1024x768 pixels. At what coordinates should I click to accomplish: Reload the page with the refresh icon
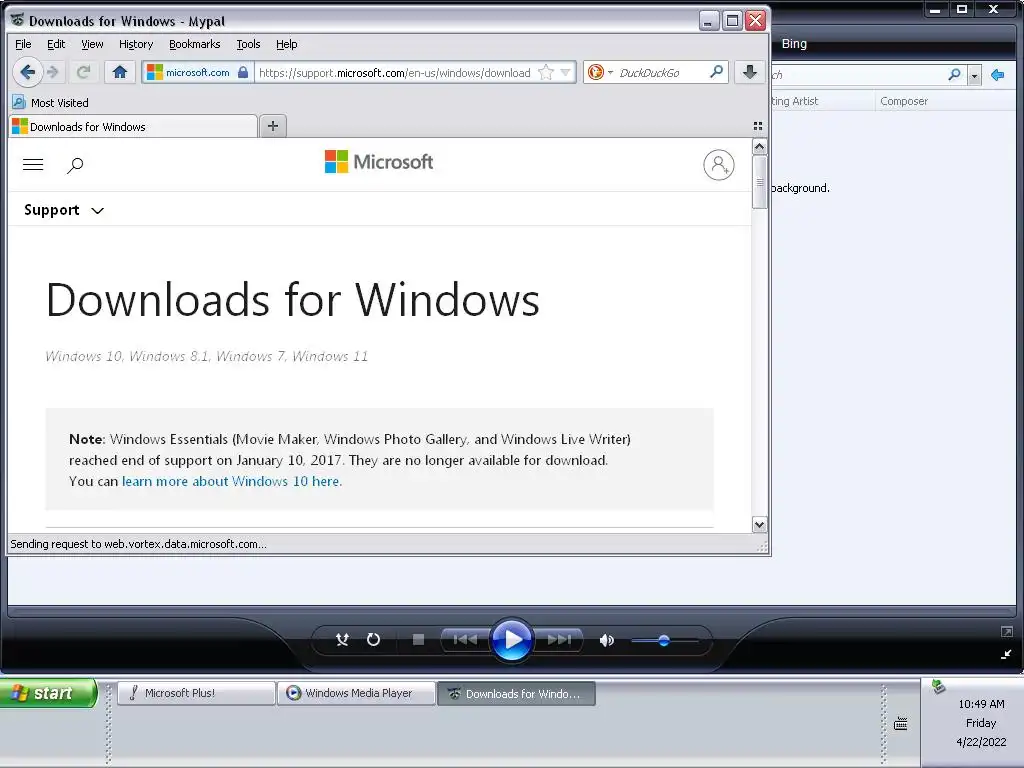coord(83,72)
